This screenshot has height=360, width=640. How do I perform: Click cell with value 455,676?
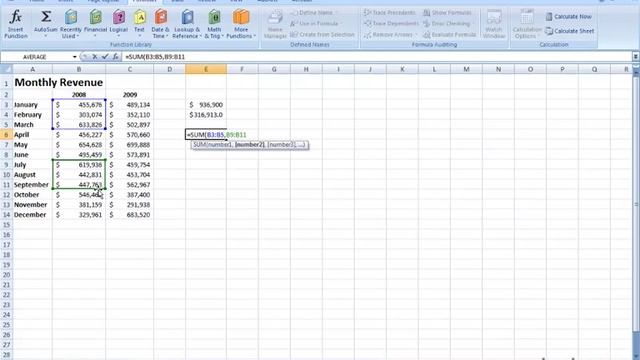[79, 105]
